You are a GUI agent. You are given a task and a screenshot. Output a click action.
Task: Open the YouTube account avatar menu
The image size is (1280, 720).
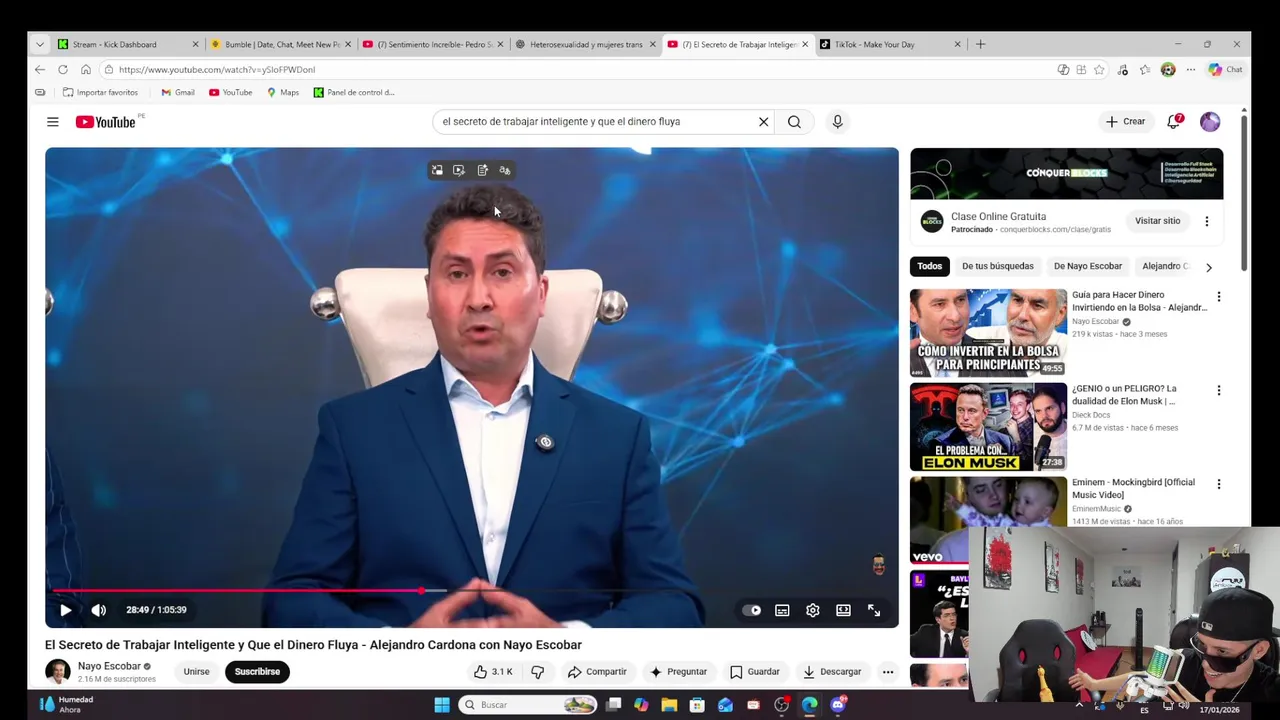coord(1210,122)
